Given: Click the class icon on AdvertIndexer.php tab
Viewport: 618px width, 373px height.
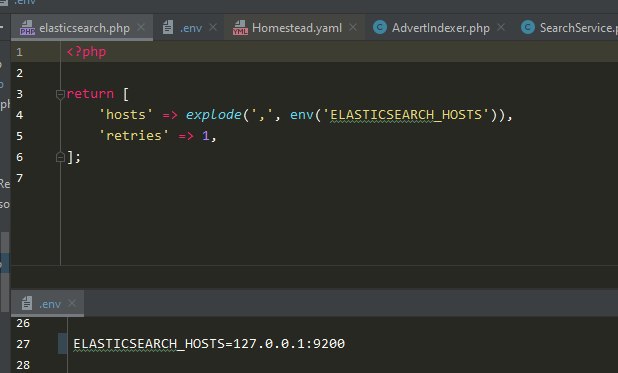Looking at the screenshot, I should (380, 28).
